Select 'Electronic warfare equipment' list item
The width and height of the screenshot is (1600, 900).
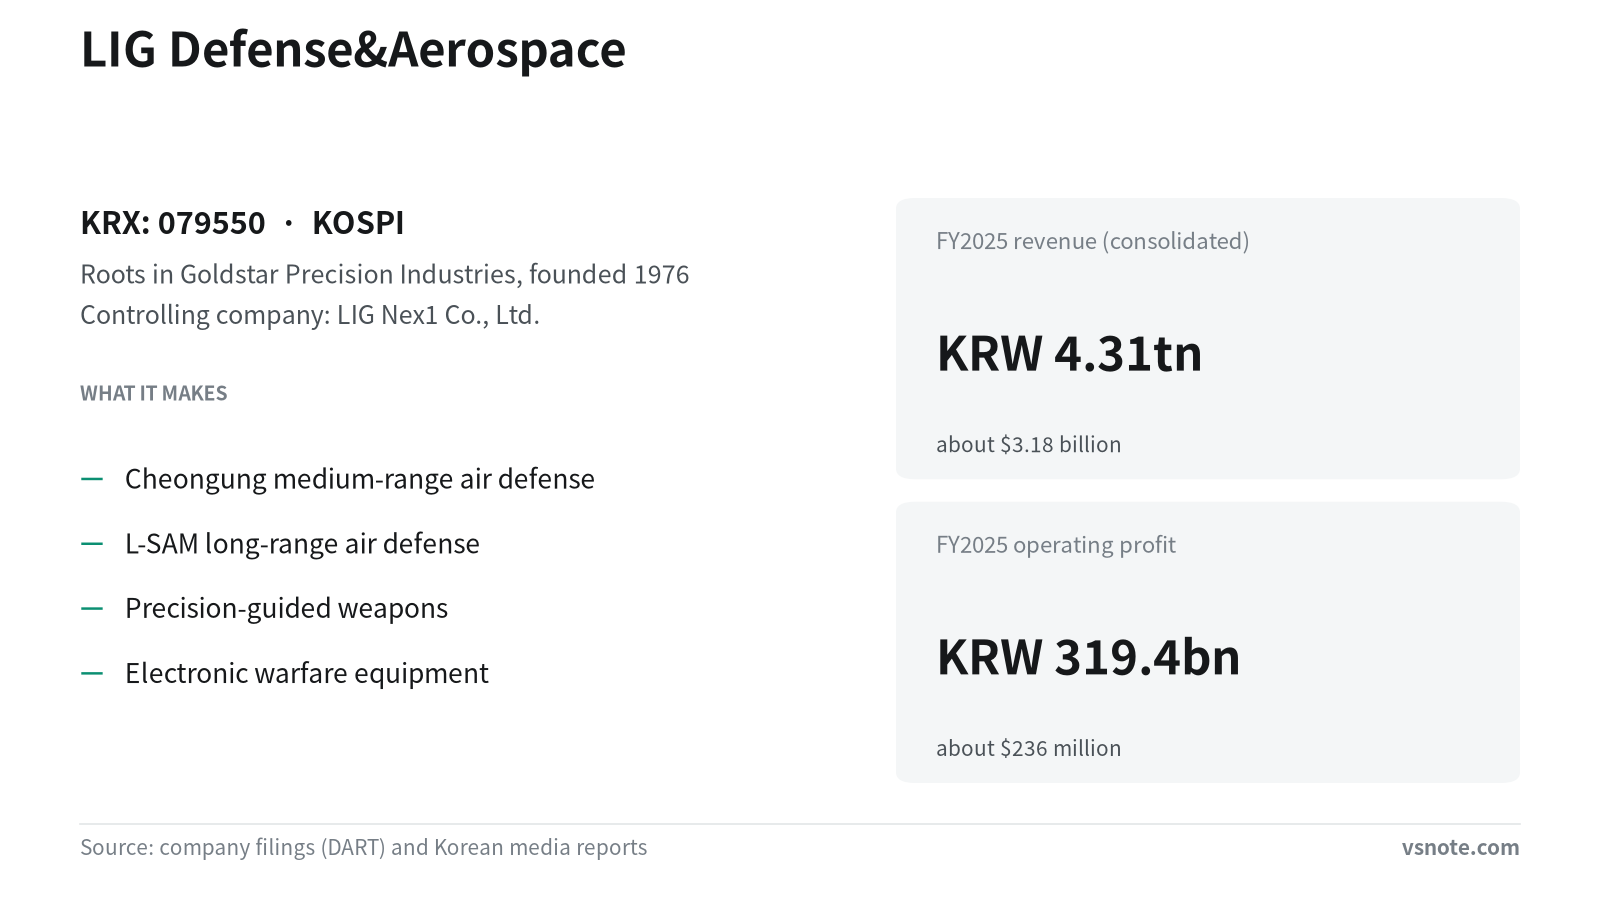[x=307, y=673]
